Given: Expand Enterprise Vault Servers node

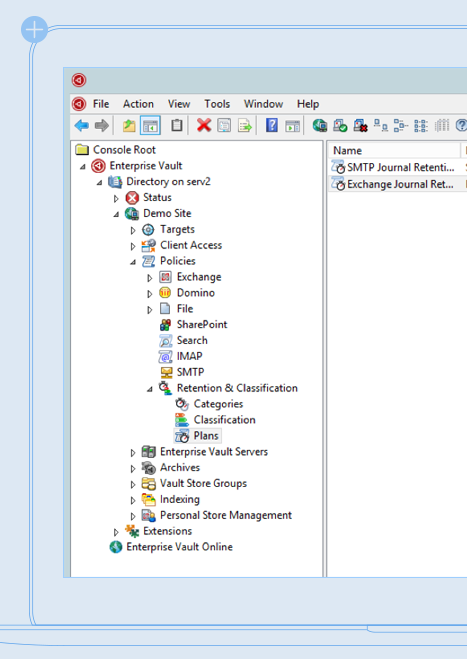Looking at the screenshot, I should (133, 453).
